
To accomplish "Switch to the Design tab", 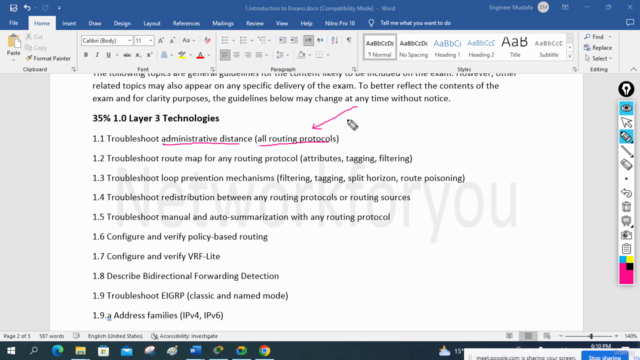I will 122,23.
